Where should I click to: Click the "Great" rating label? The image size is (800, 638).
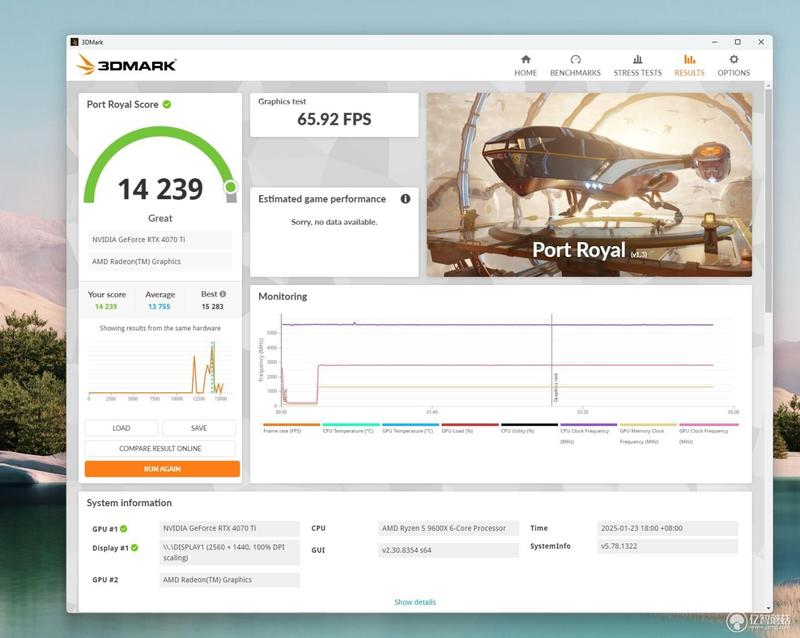(160, 218)
